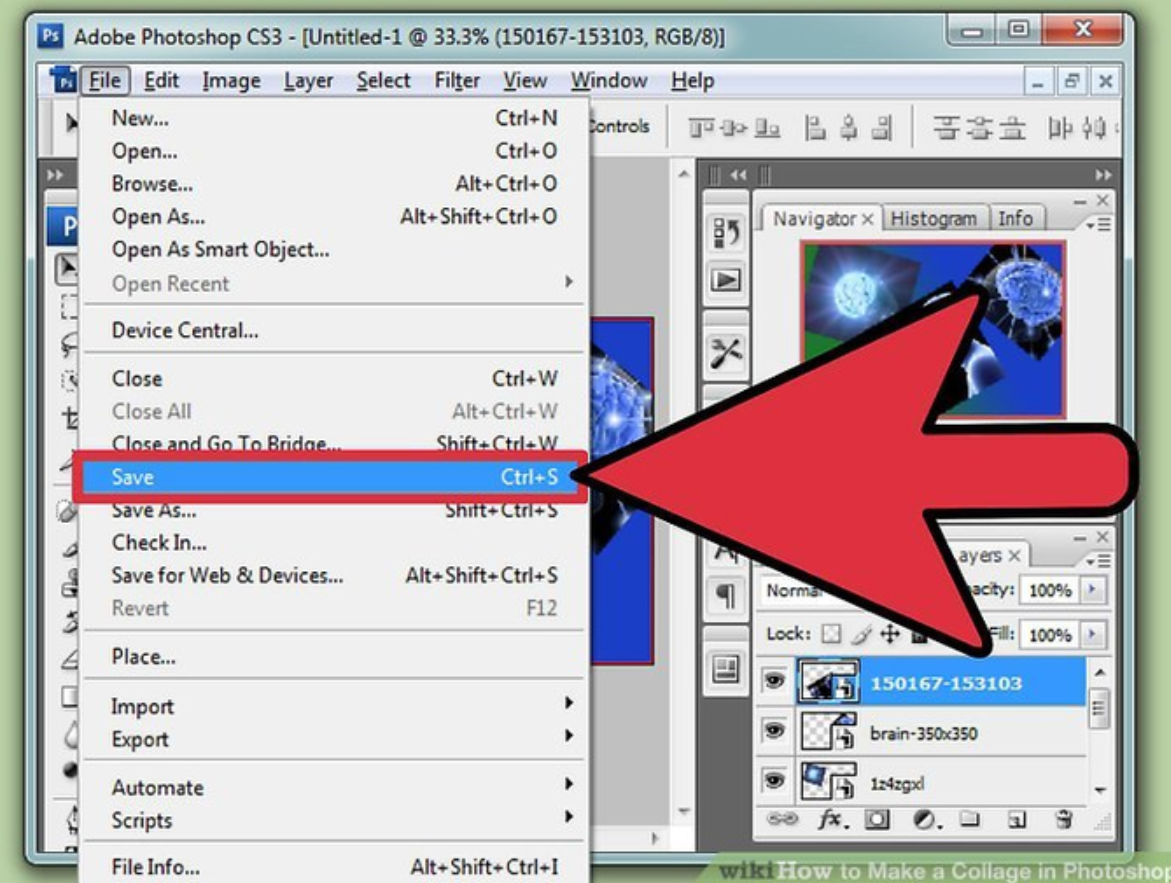
Task: Click the Fill value field
Action: (1050, 635)
